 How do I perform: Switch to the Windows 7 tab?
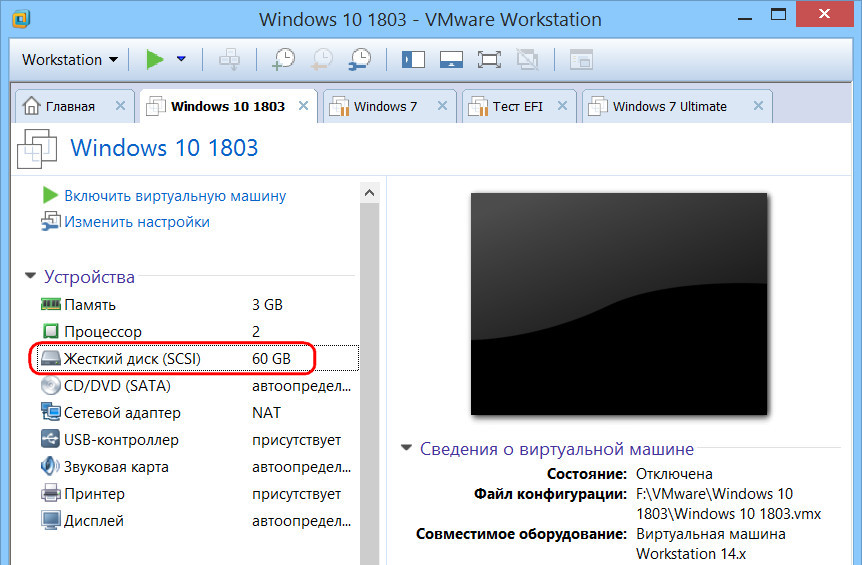(389, 106)
